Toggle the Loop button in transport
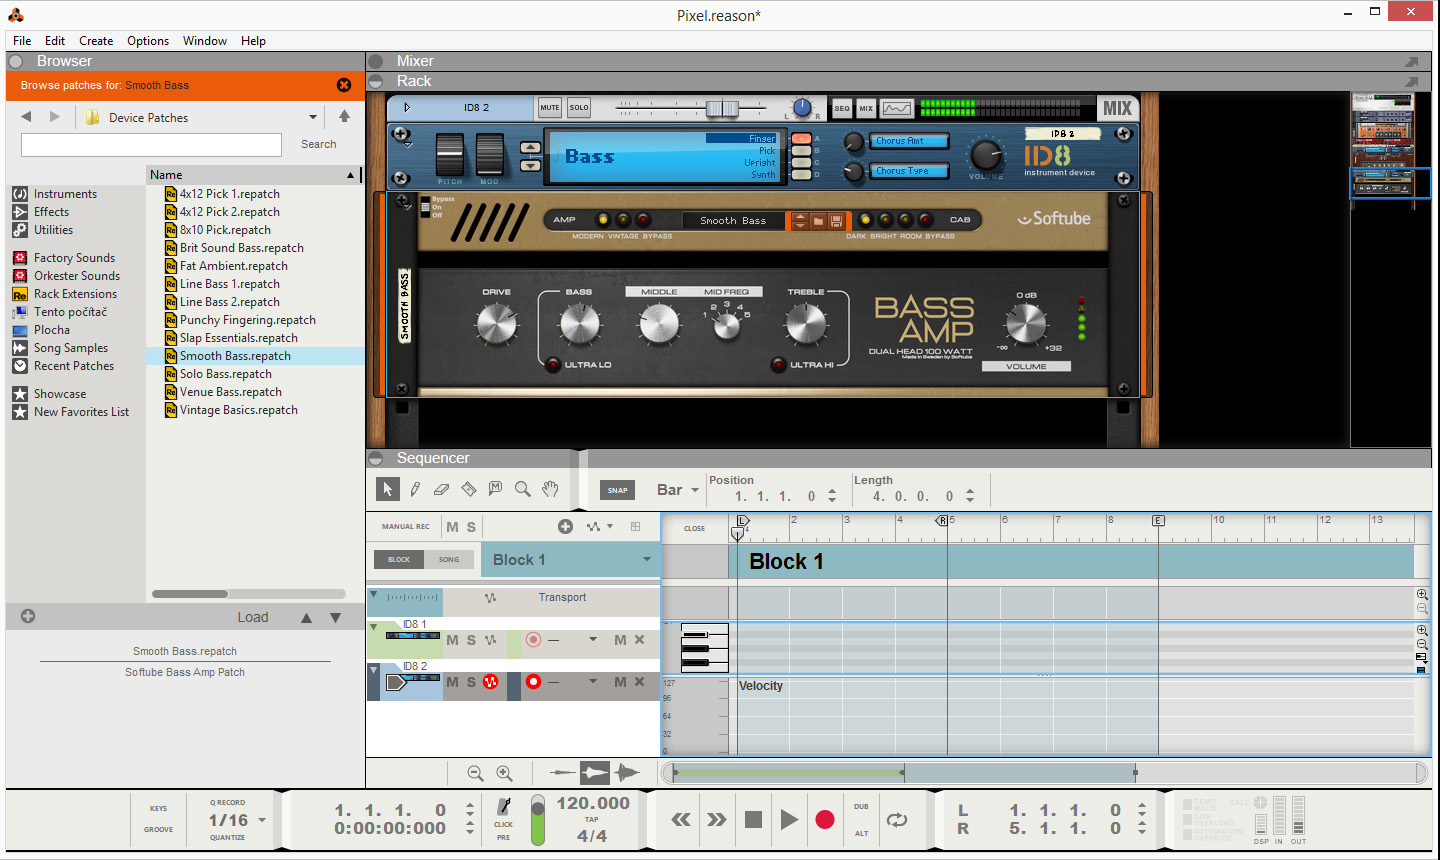 pos(897,820)
